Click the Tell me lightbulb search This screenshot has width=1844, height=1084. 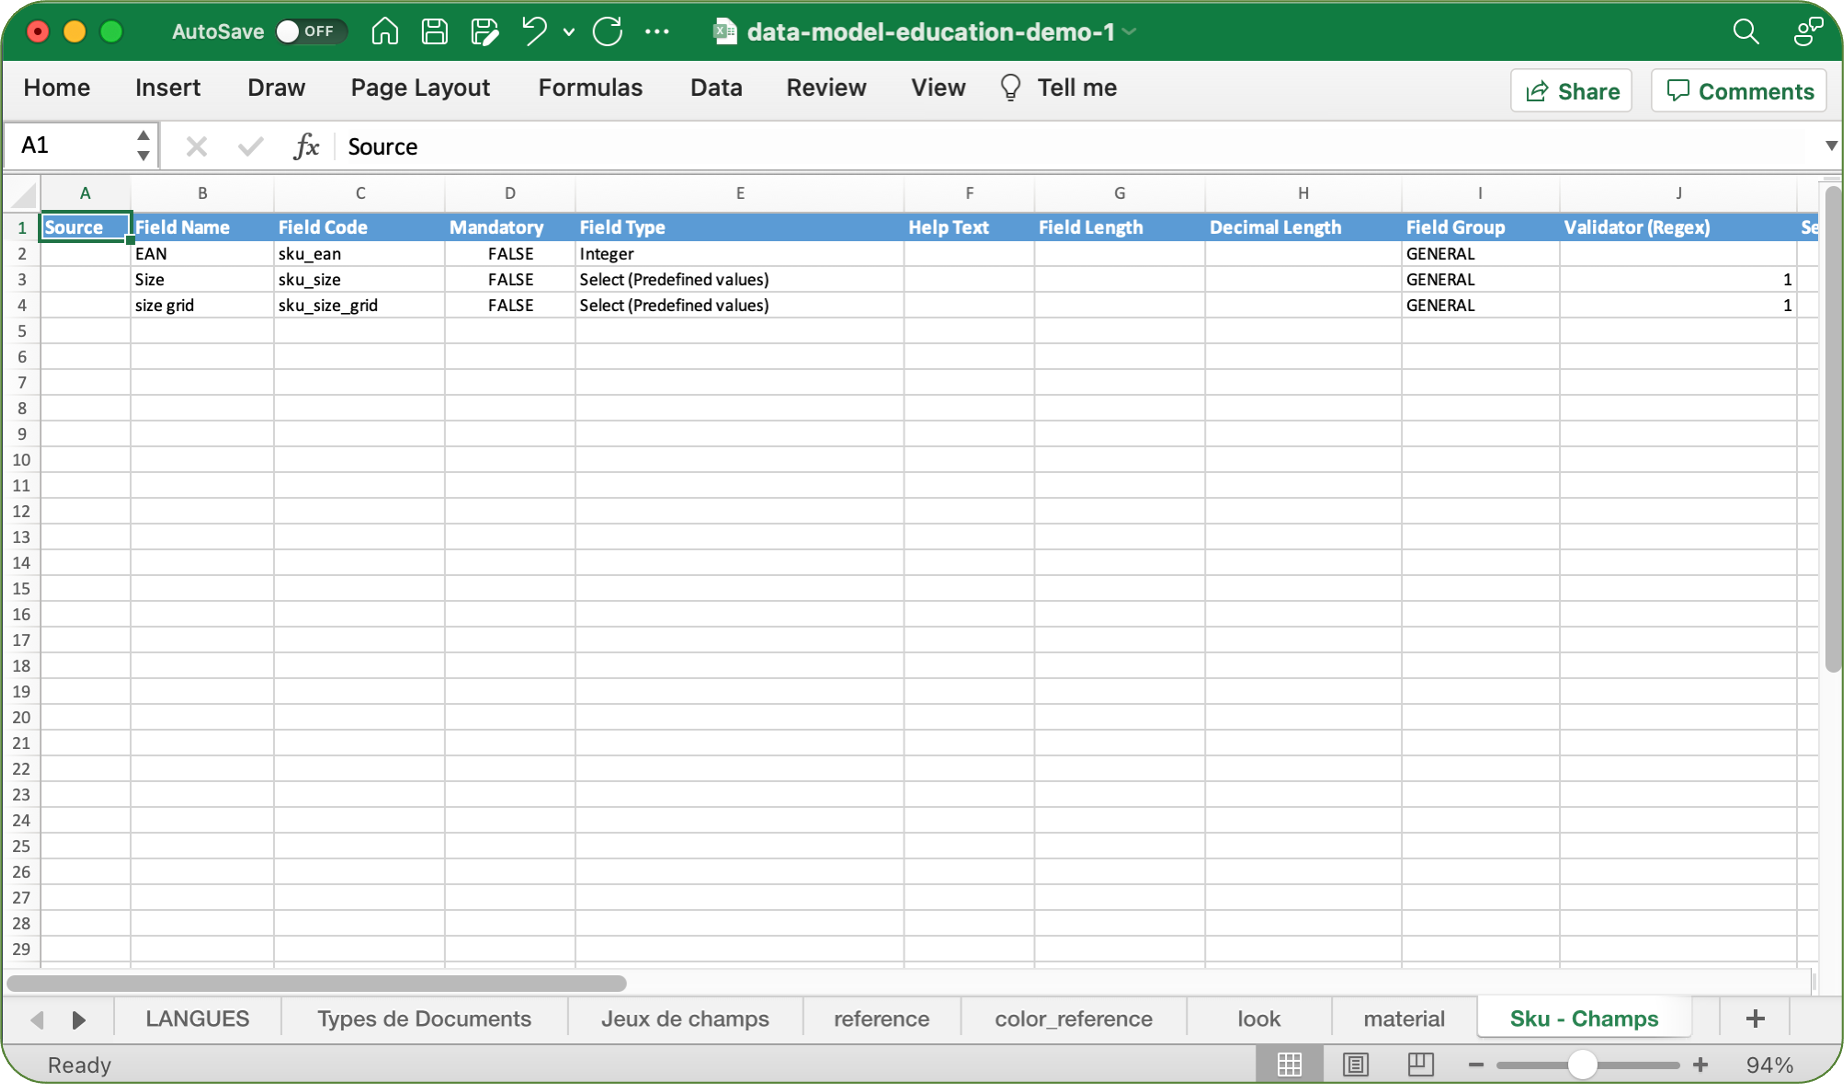point(1058,88)
